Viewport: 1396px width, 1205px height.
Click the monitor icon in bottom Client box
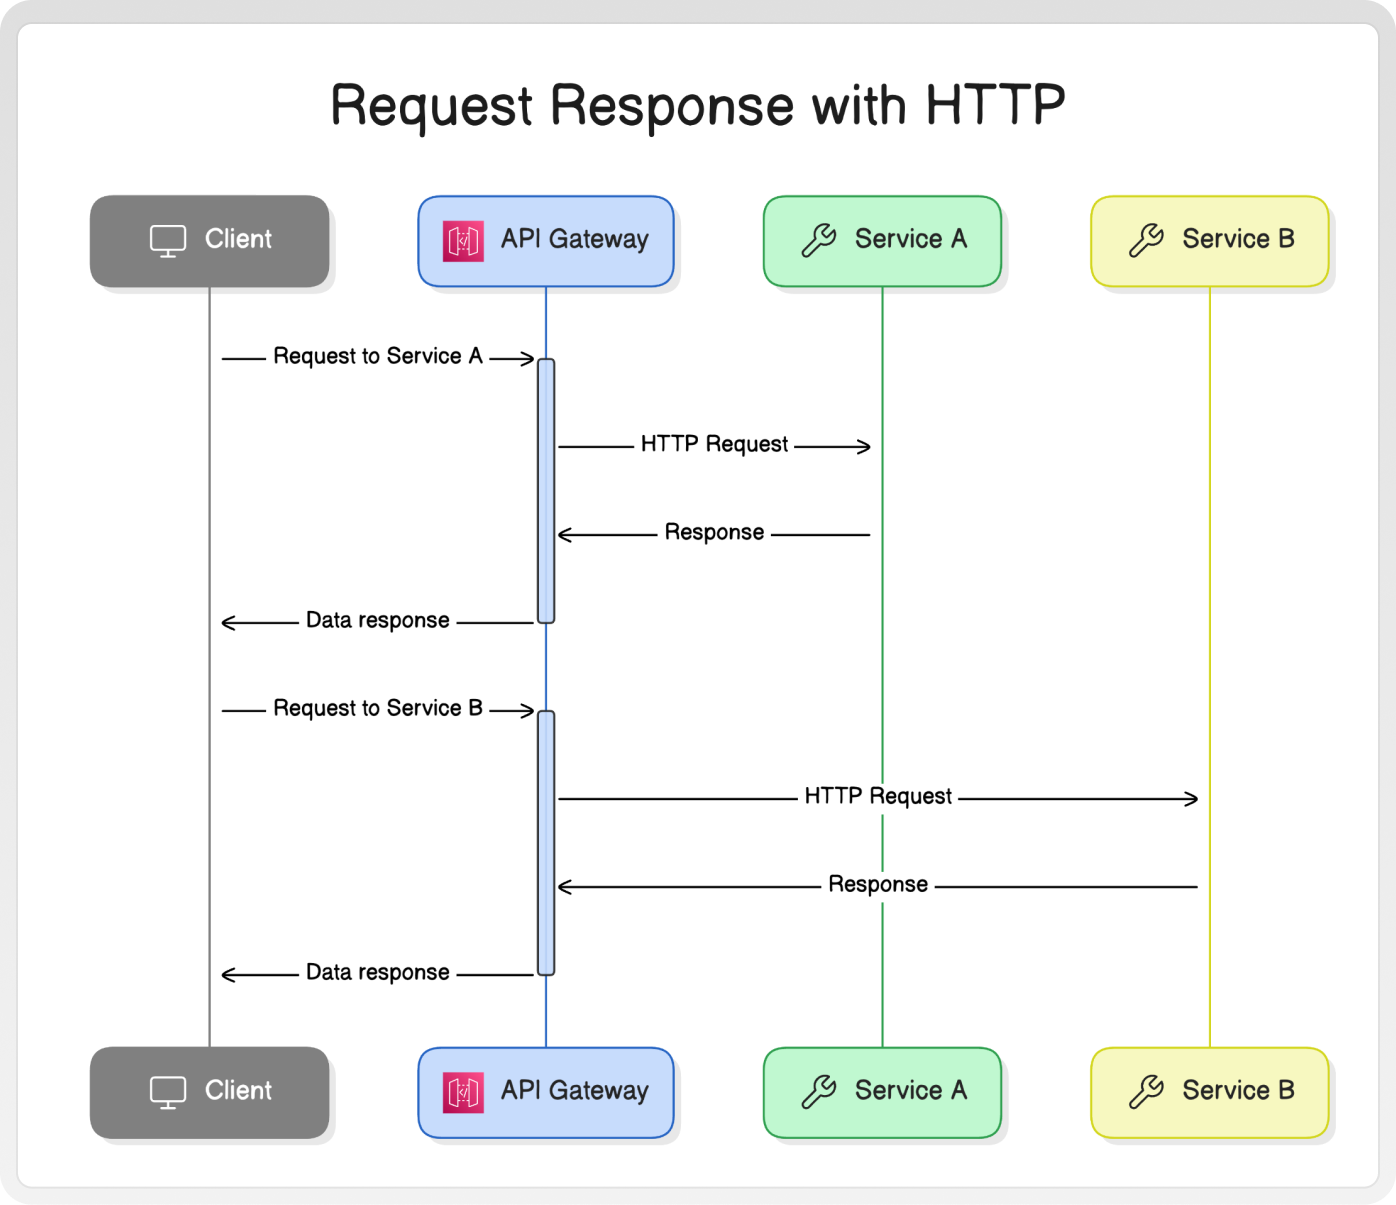(168, 1092)
